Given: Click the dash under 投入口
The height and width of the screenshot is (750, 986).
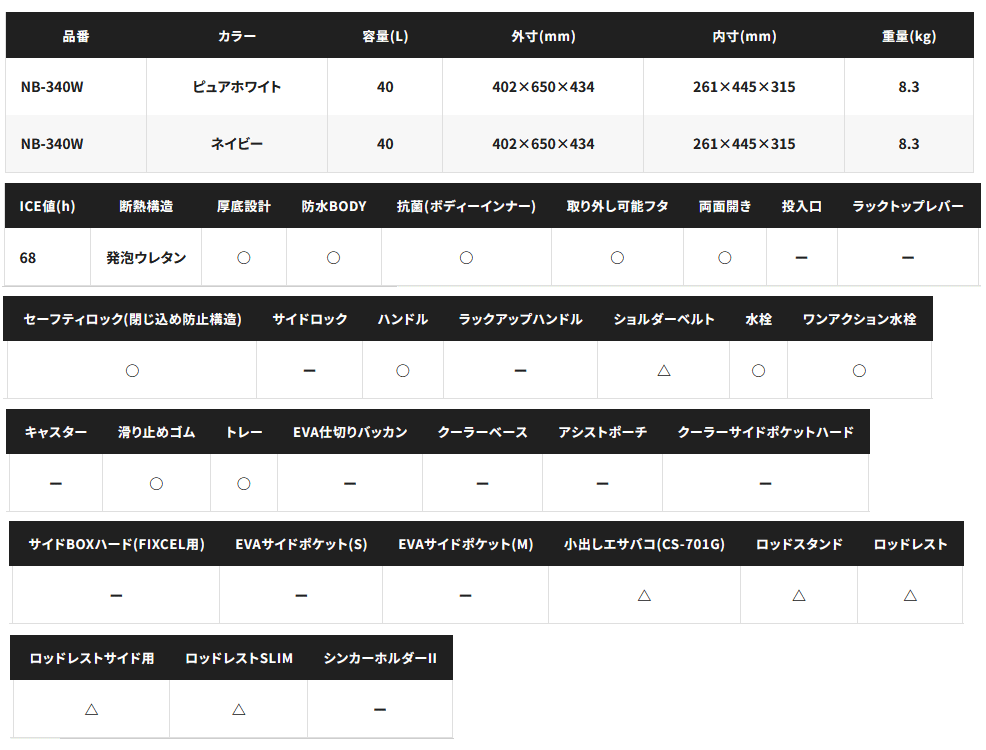Looking at the screenshot, I should pos(801,258).
